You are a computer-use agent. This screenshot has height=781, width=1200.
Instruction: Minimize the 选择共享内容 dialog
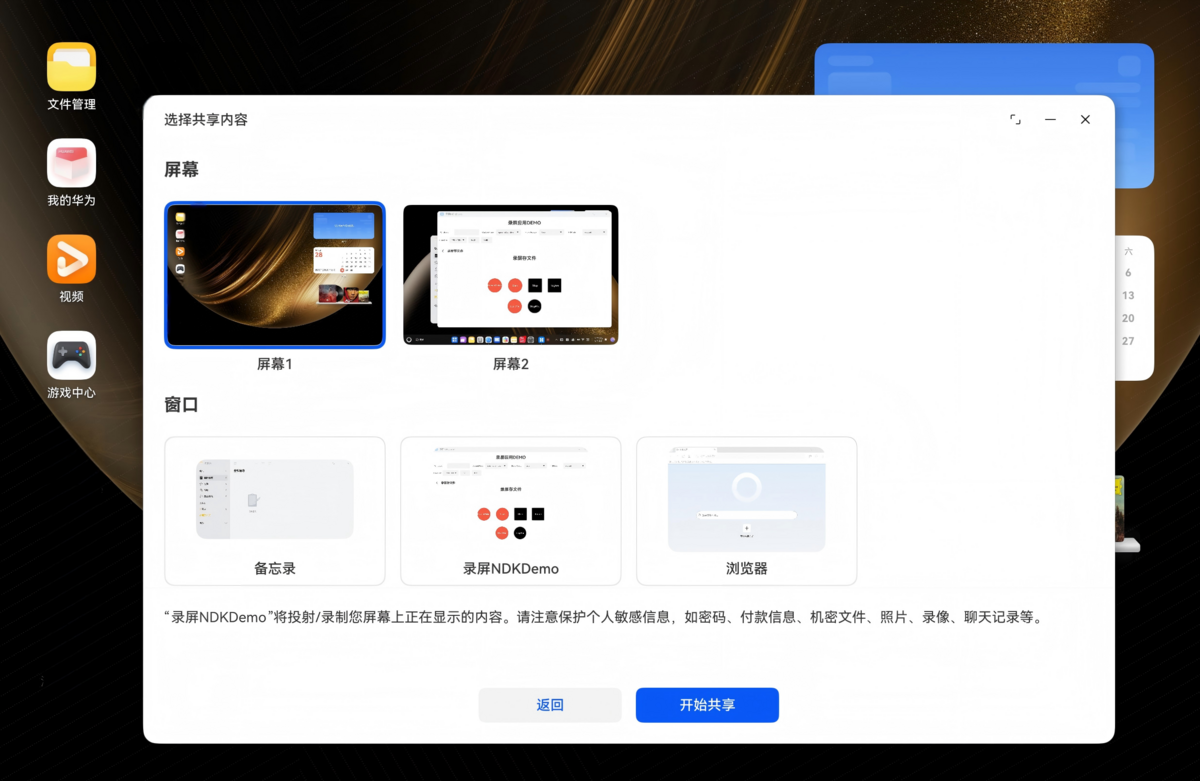click(x=1050, y=120)
